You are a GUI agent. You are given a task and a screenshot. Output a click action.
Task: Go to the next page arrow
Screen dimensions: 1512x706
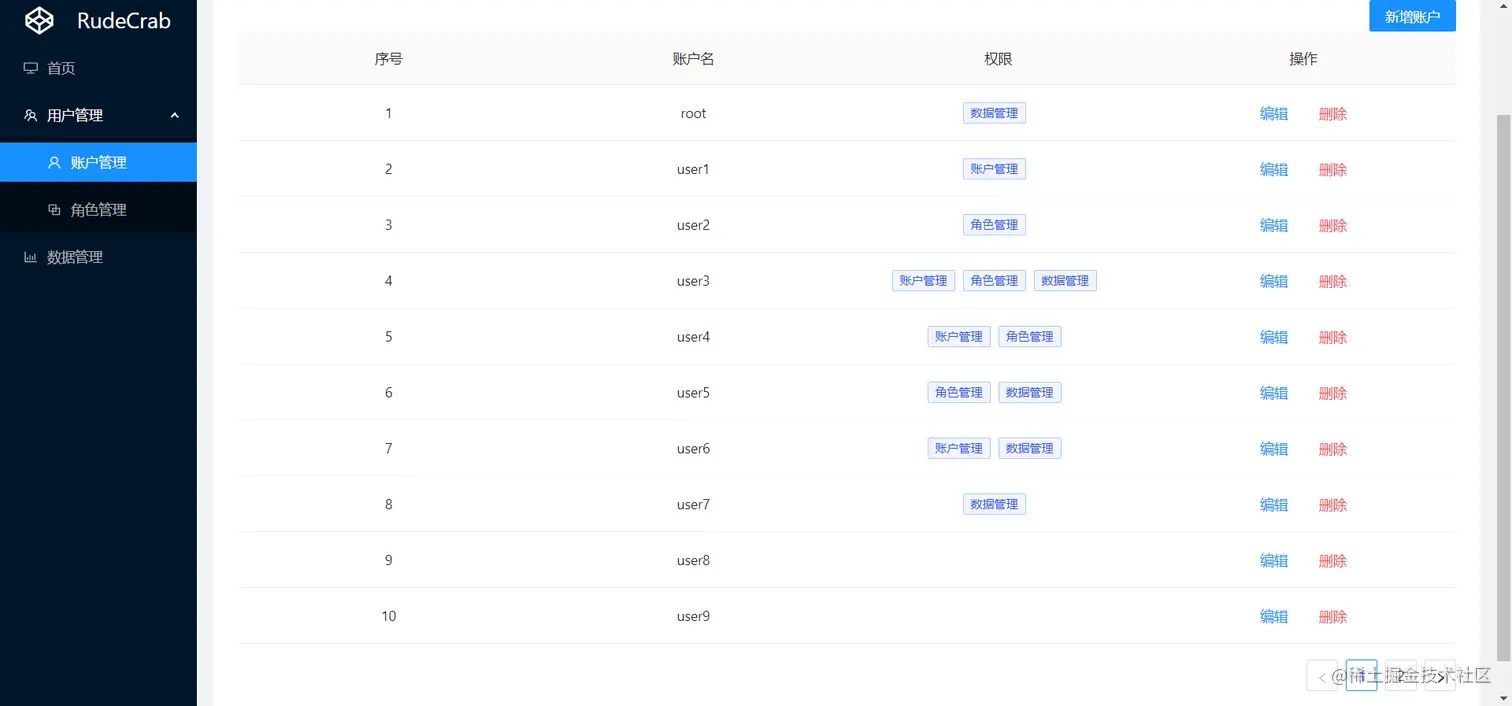(x=1440, y=675)
